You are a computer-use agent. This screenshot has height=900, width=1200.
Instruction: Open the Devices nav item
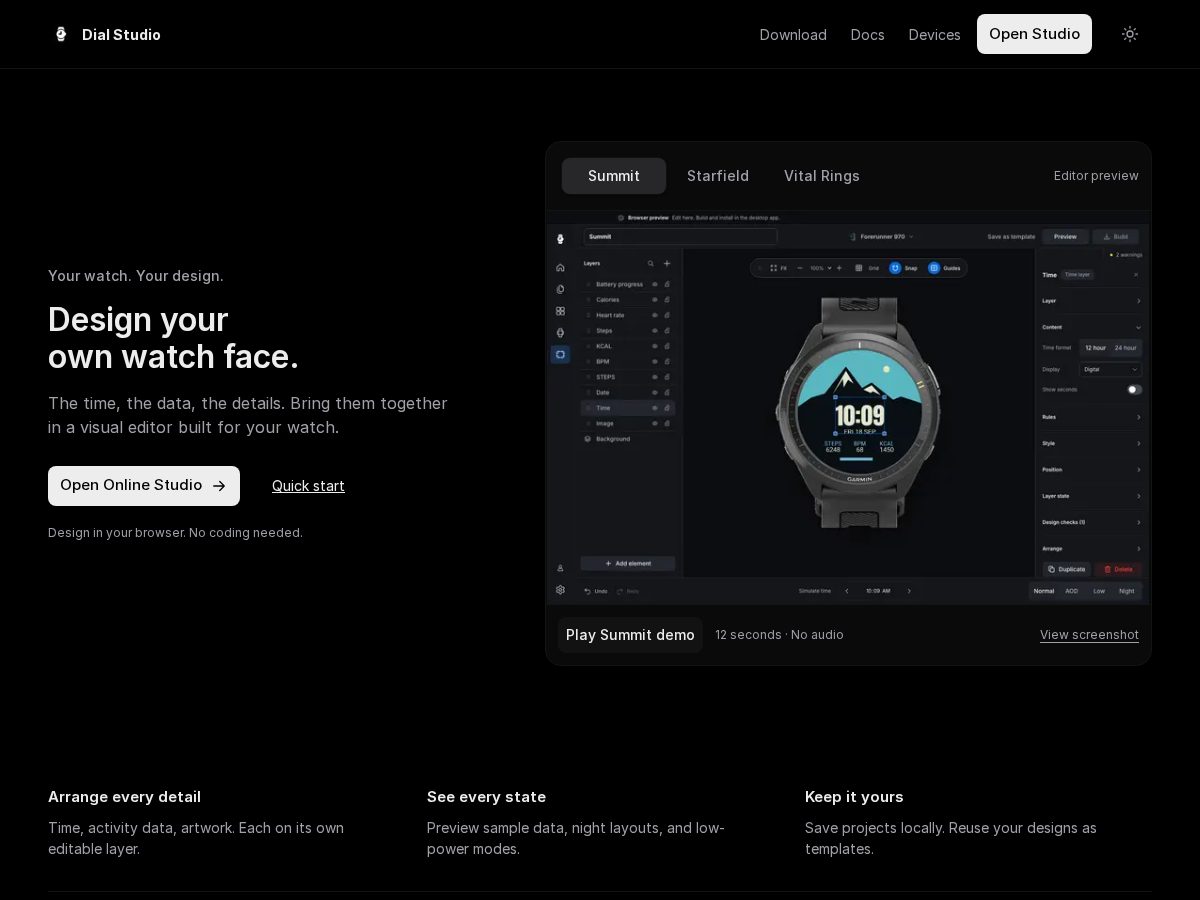(x=935, y=35)
